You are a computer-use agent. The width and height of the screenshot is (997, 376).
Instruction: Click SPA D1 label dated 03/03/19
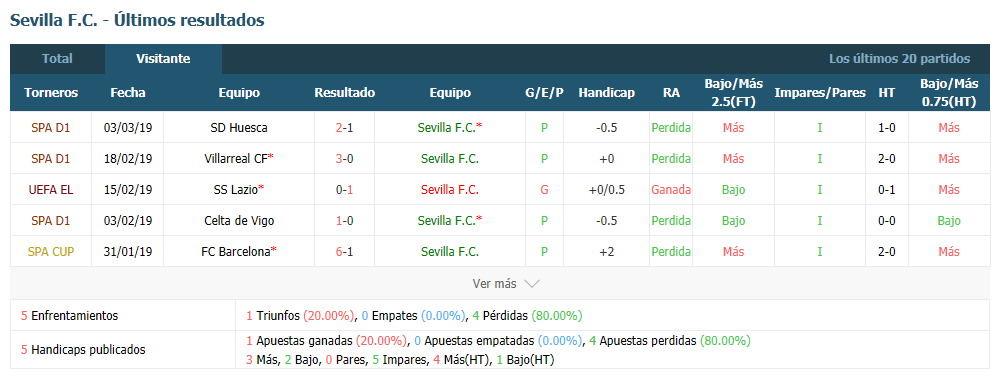[51, 127]
